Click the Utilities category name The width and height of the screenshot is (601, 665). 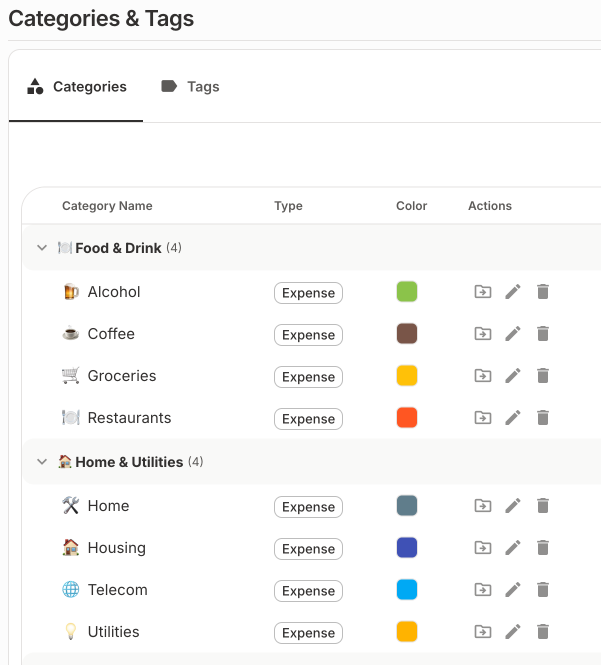click(113, 631)
